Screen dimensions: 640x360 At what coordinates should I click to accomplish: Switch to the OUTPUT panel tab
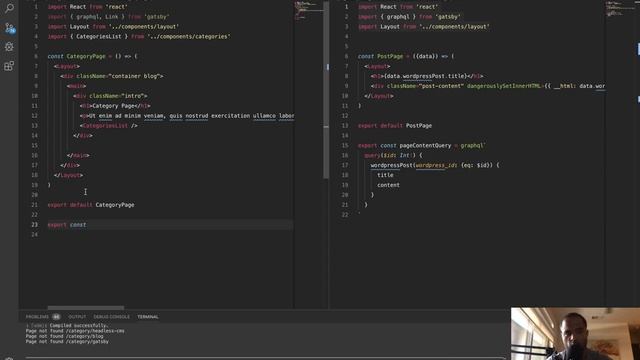[77, 317]
